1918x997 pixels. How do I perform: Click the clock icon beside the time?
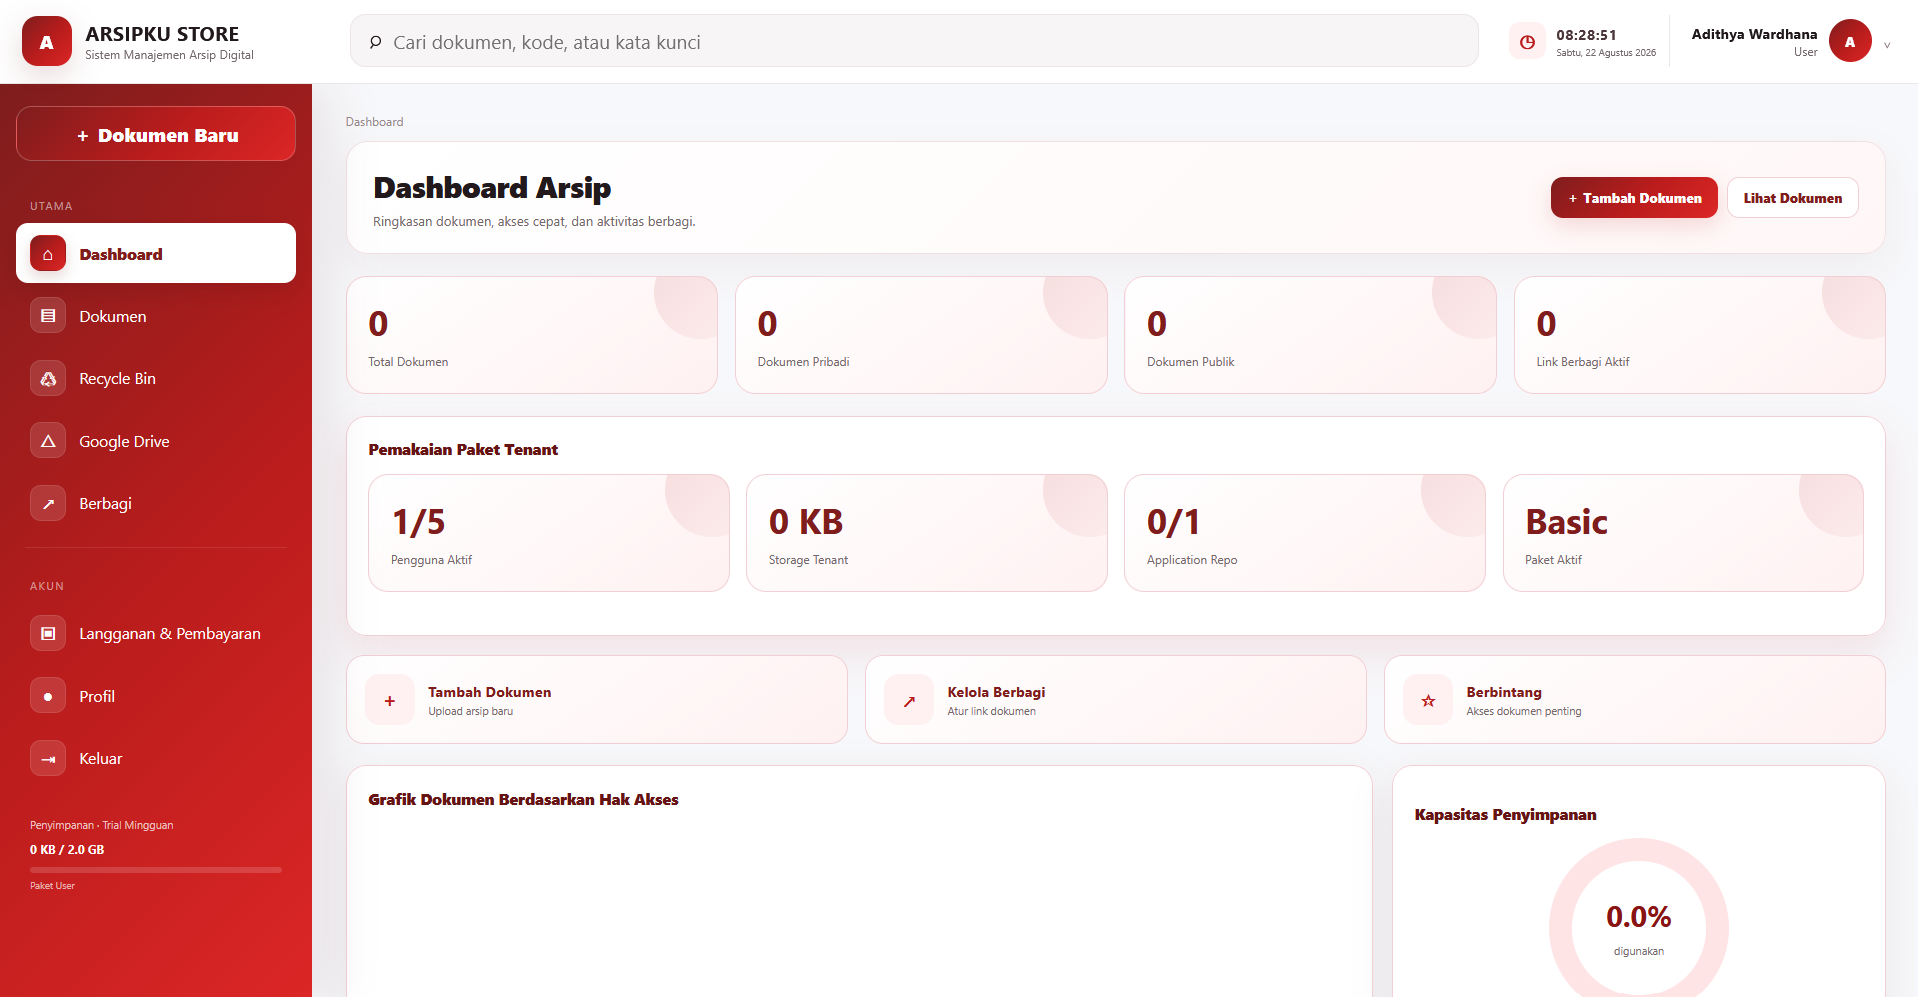1527,42
